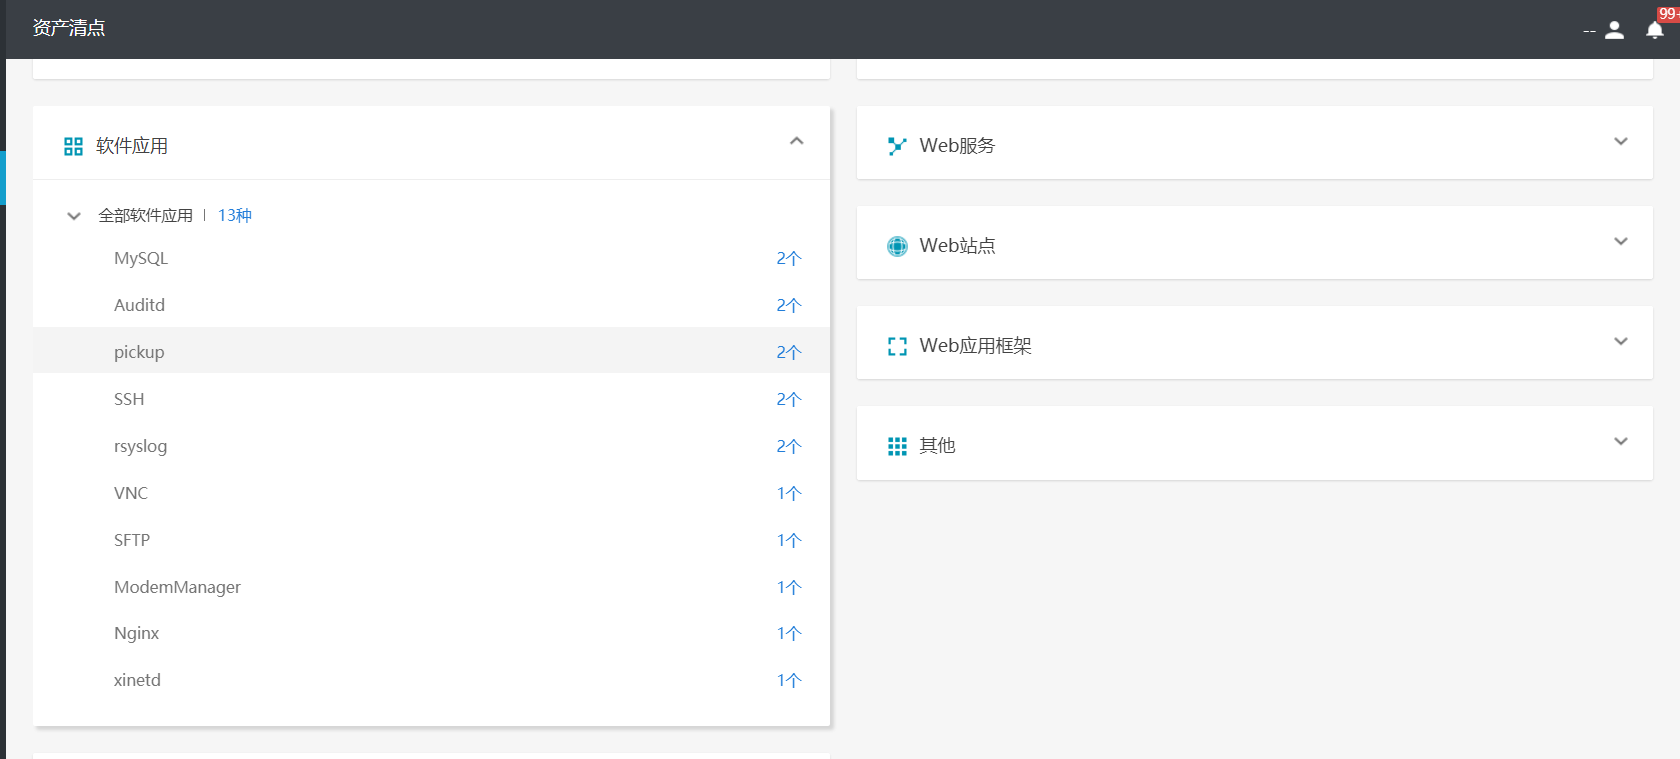Screen dimensions: 1680x759
Task: Select the Nginx row name
Action: tap(136, 633)
